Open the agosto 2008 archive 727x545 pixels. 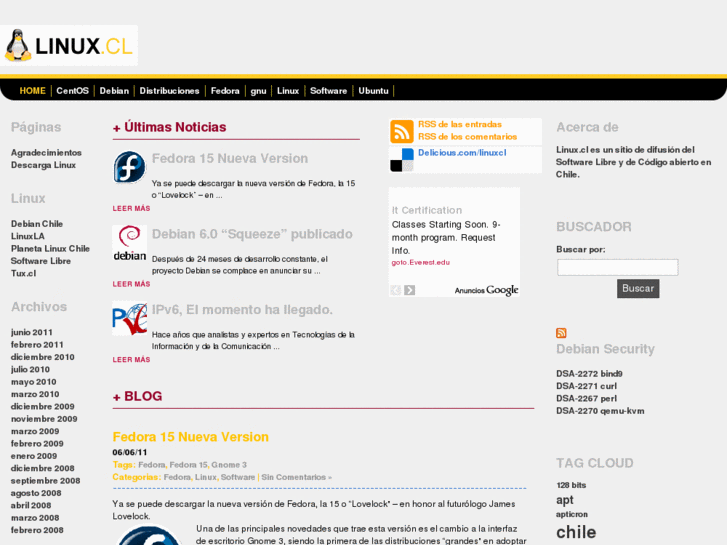36,493
